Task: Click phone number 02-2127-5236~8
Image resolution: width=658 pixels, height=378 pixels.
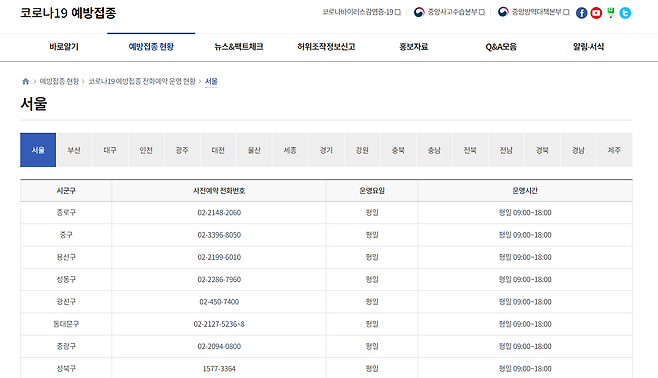Action: (x=219, y=324)
